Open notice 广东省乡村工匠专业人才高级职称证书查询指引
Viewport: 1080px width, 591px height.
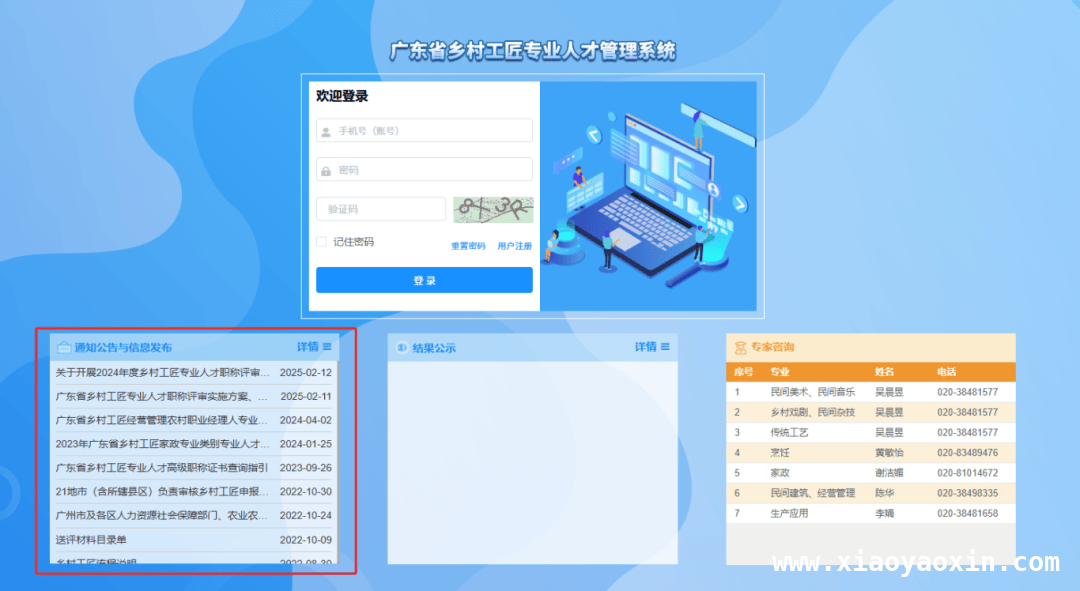point(161,468)
